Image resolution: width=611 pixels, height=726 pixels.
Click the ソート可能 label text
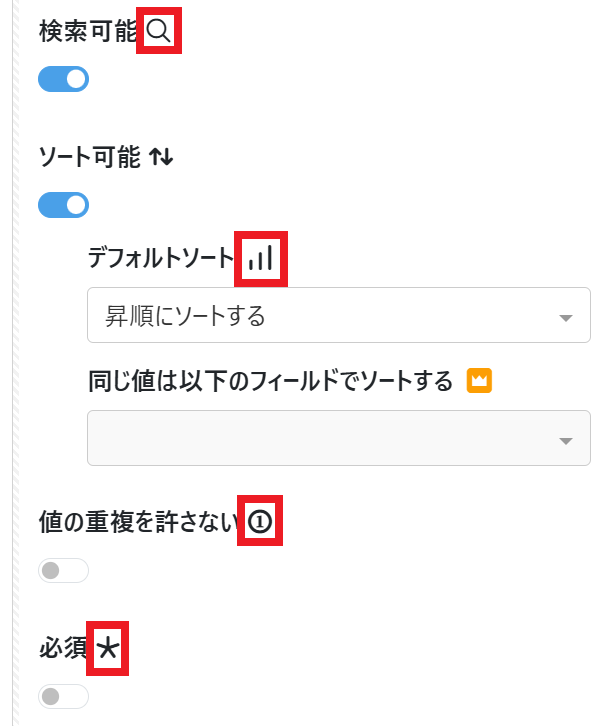coord(89,157)
